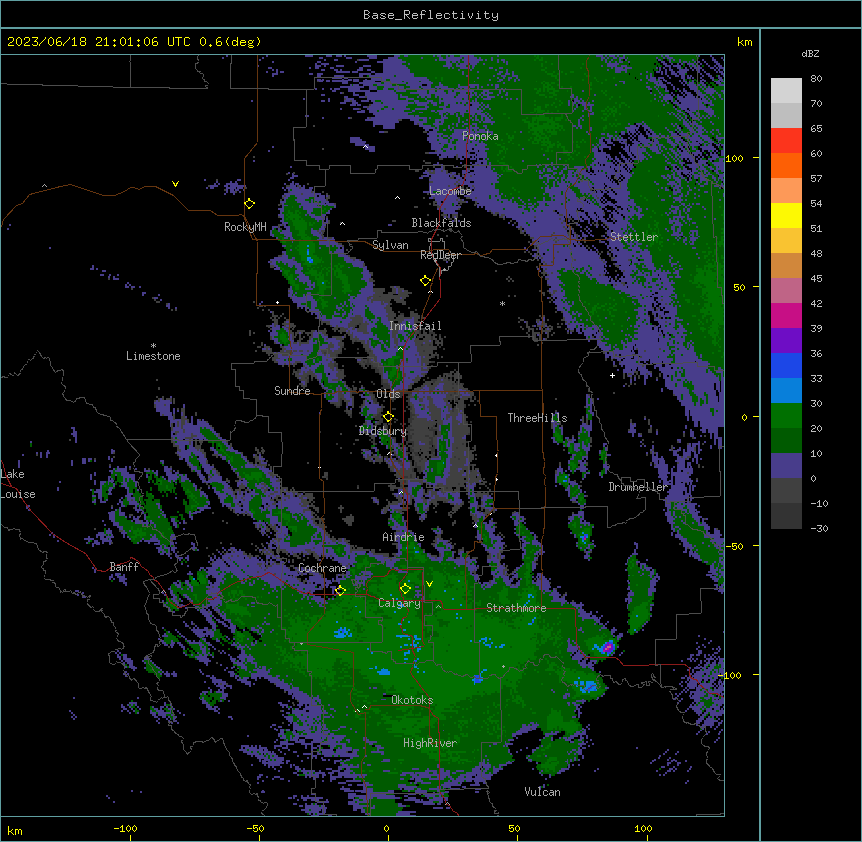862x842 pixels.
Task: Click the yellow V marker northeast of Calgary
Action: tap(429, 584)
